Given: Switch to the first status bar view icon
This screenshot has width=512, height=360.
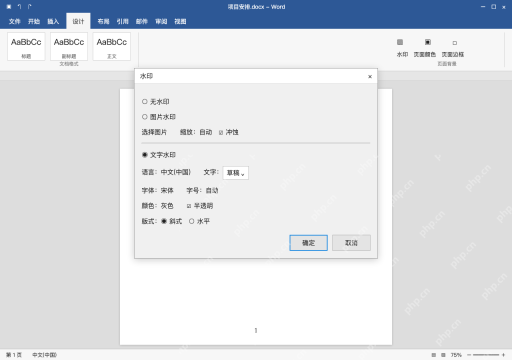Looking at the screenshot, I should pos(434,355).
